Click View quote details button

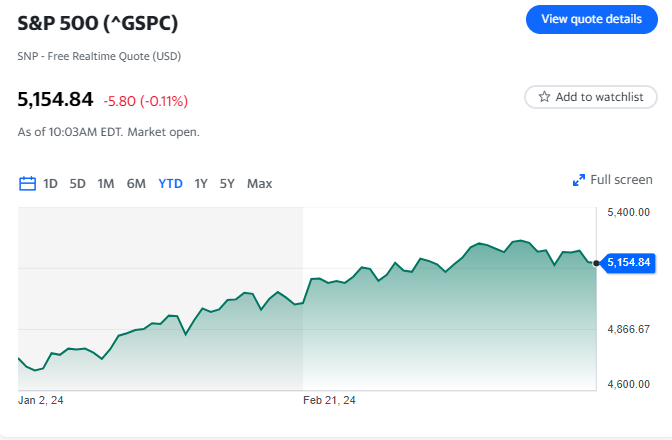point(591,19)
